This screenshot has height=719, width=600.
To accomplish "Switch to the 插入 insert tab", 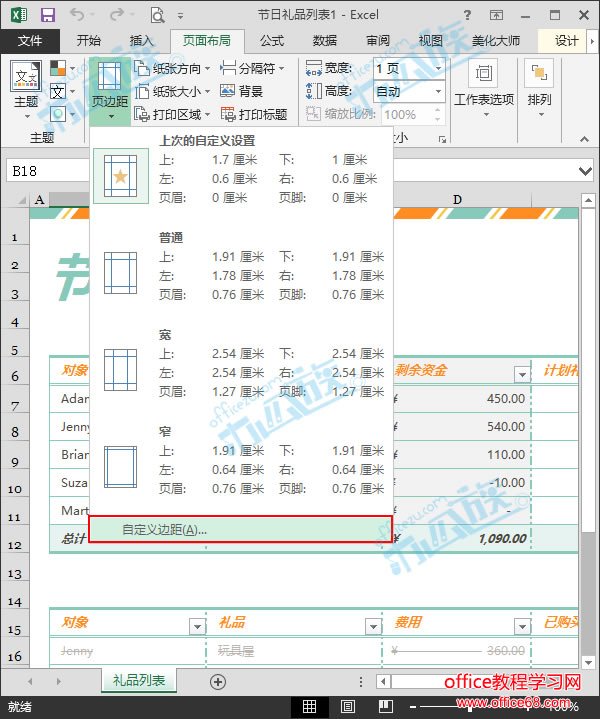I will 141,41.
